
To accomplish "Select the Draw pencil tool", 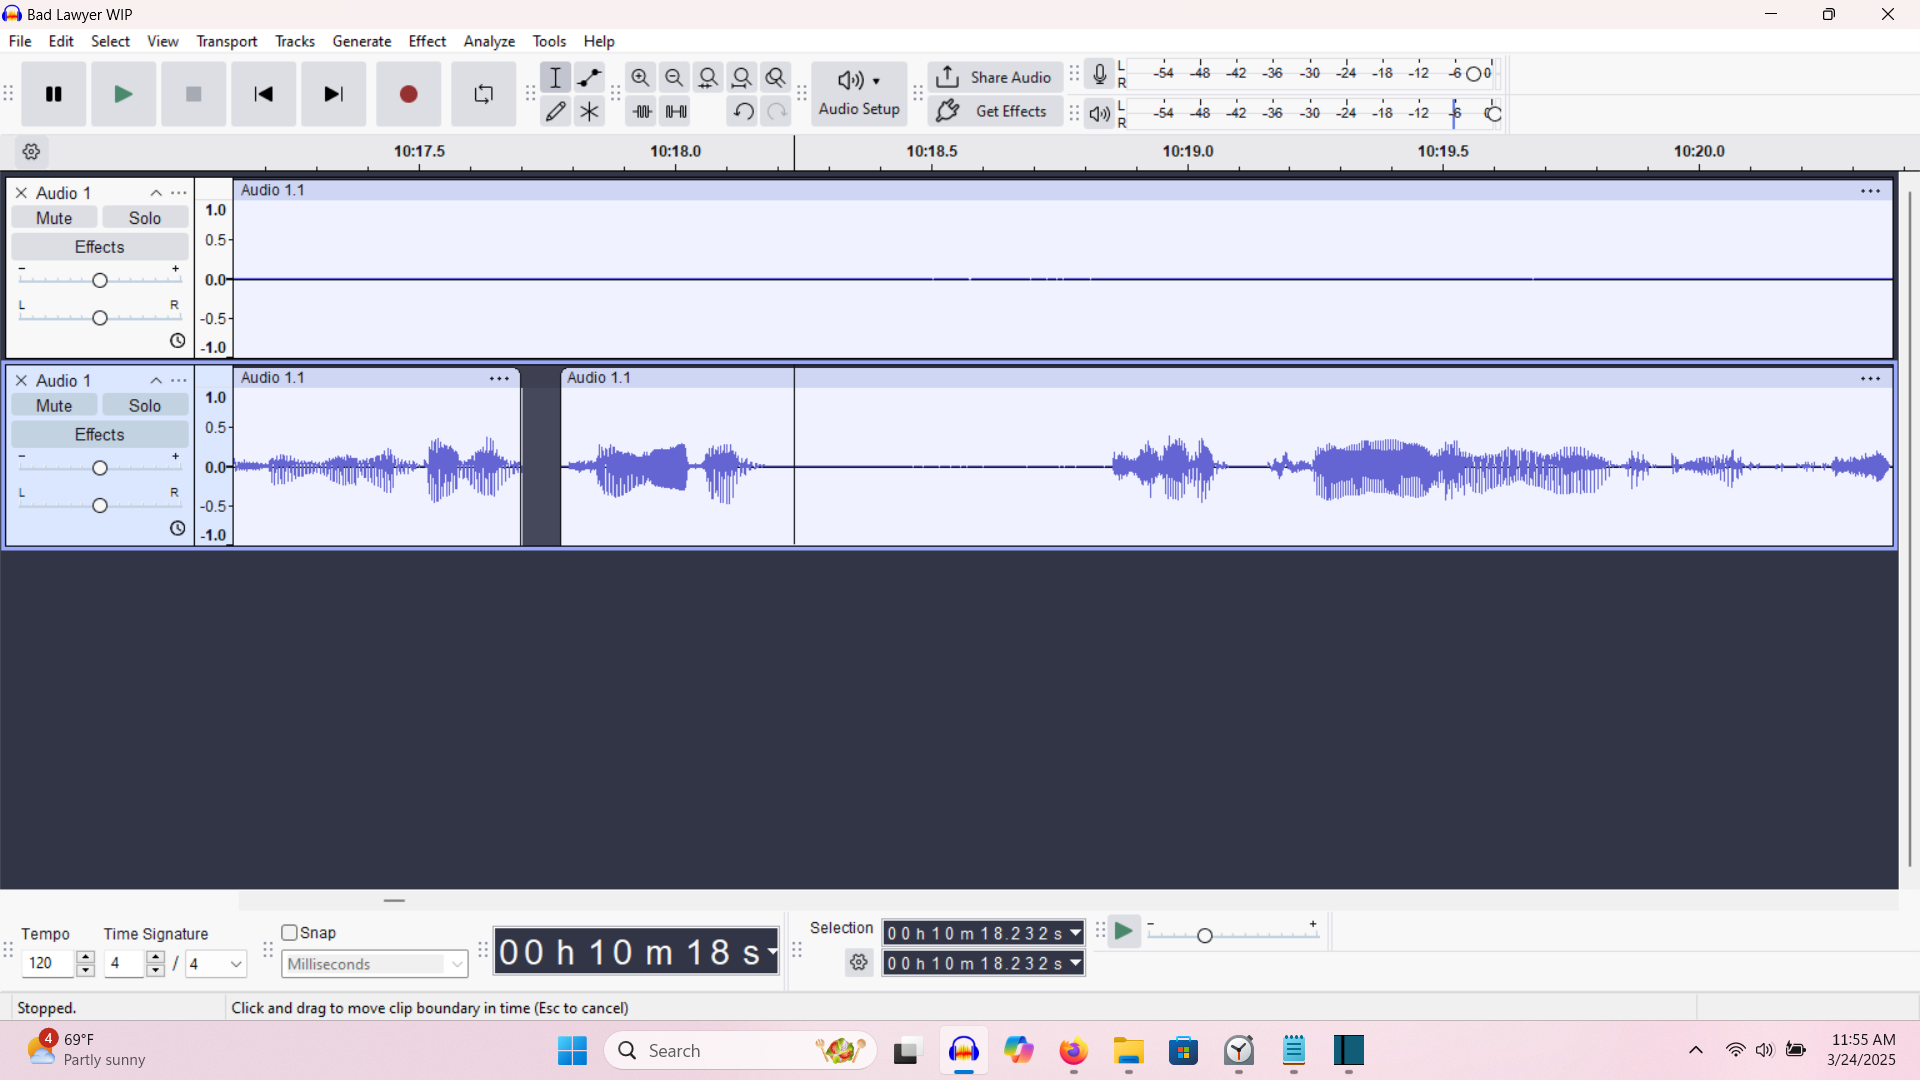I will coord(556,111).
